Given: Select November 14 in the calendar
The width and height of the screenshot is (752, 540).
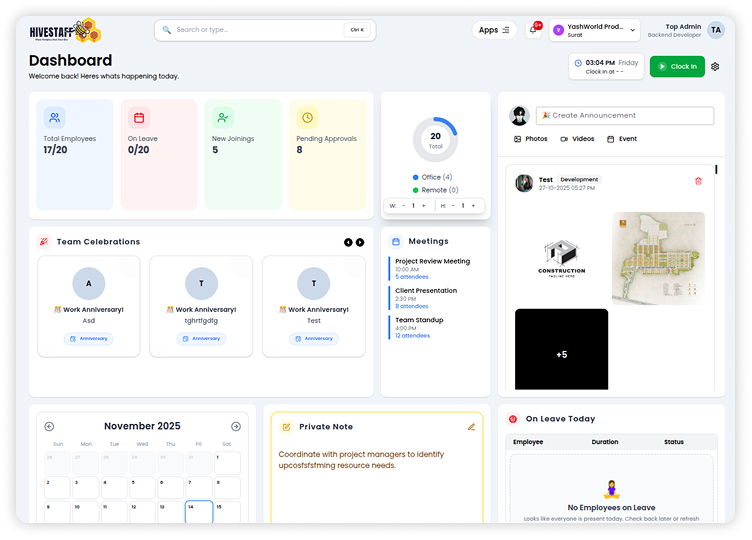Looking at the screenshot, I should (x=199, y=512).
